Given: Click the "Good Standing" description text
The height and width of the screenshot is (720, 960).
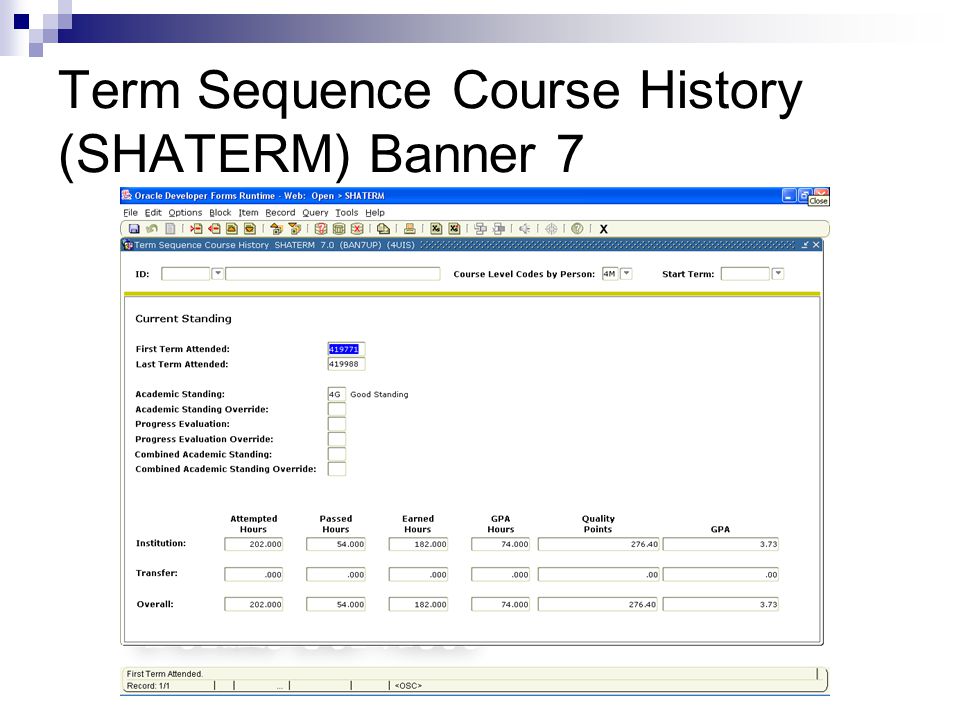Looking at the screenshot, I should (x=379, y=394).
